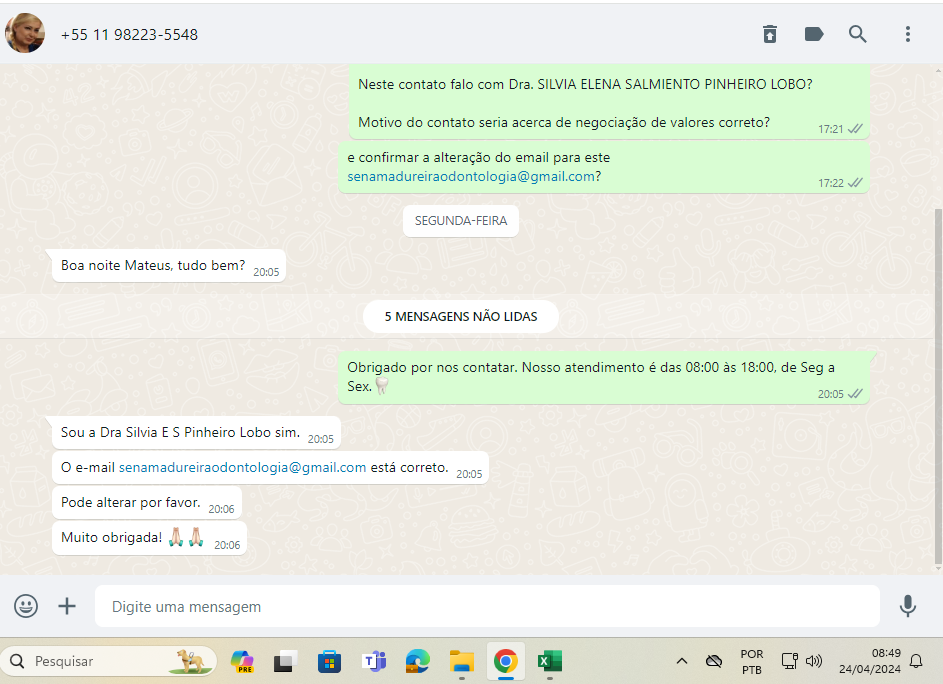Start a voice message recording
Screen dimensions: 943x684
pyautogui.click(x=908, y=606)
